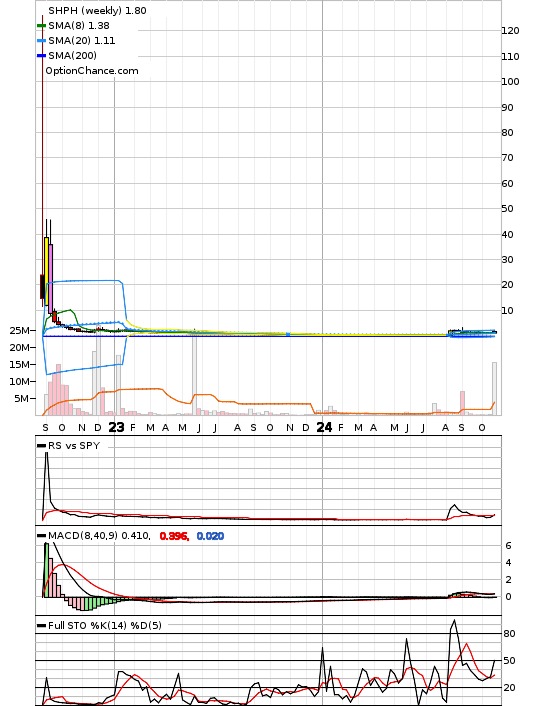The width and height of the screenshot is (542, 706).
Task: Click the OptionChance.com watermark text
Action: [92, 71]
